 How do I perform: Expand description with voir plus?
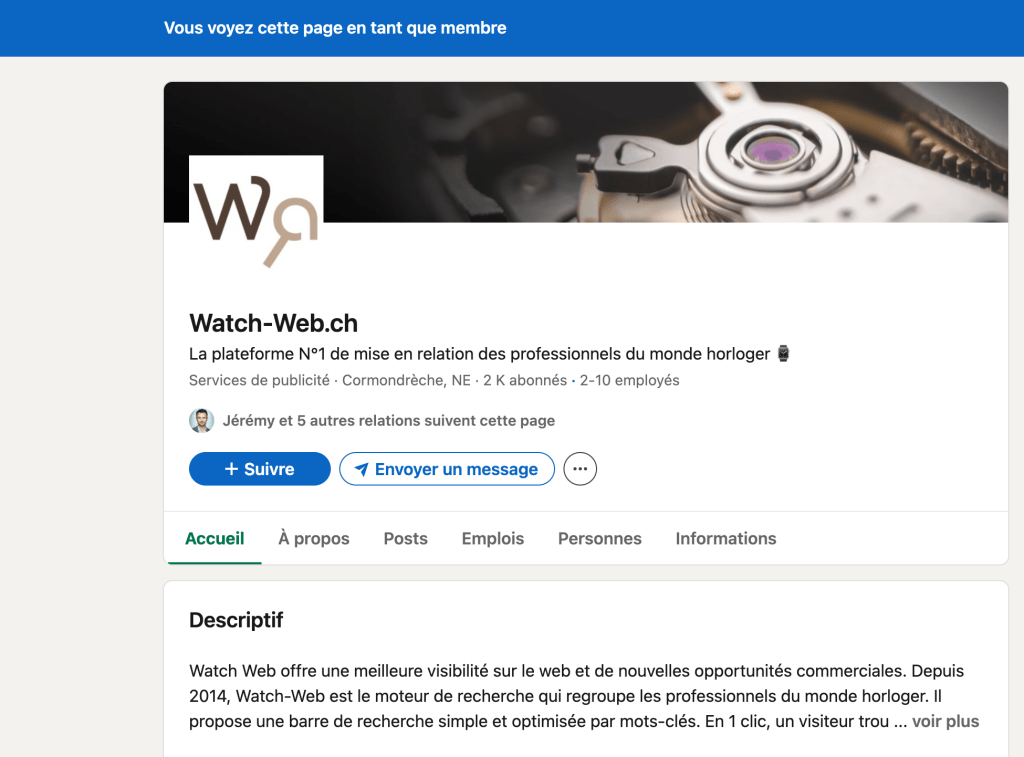(945, 721)
